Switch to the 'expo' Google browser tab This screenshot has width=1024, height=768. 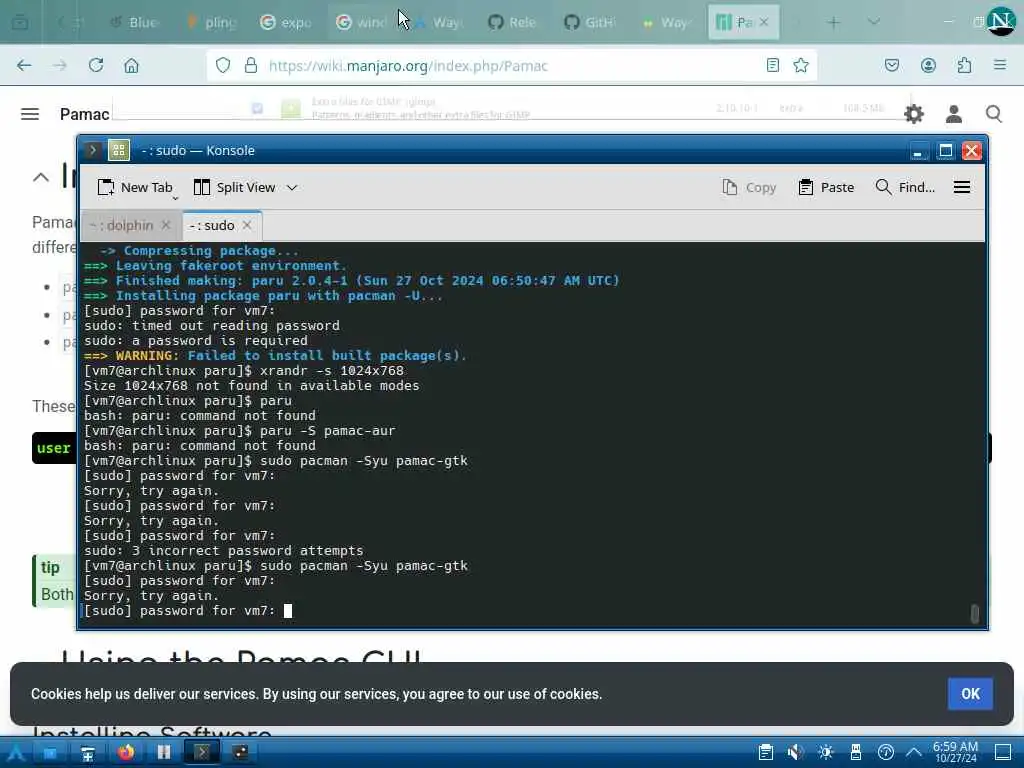pyautogui.click(x=287, y=22)
